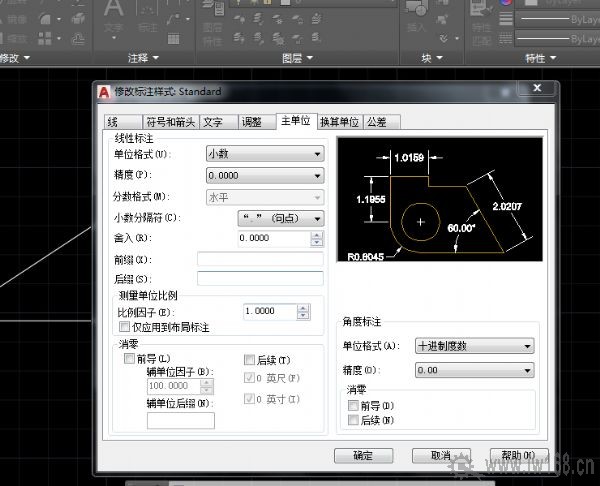
Task: Open the Insert block (插入) tool
Action: click(416, 17)
